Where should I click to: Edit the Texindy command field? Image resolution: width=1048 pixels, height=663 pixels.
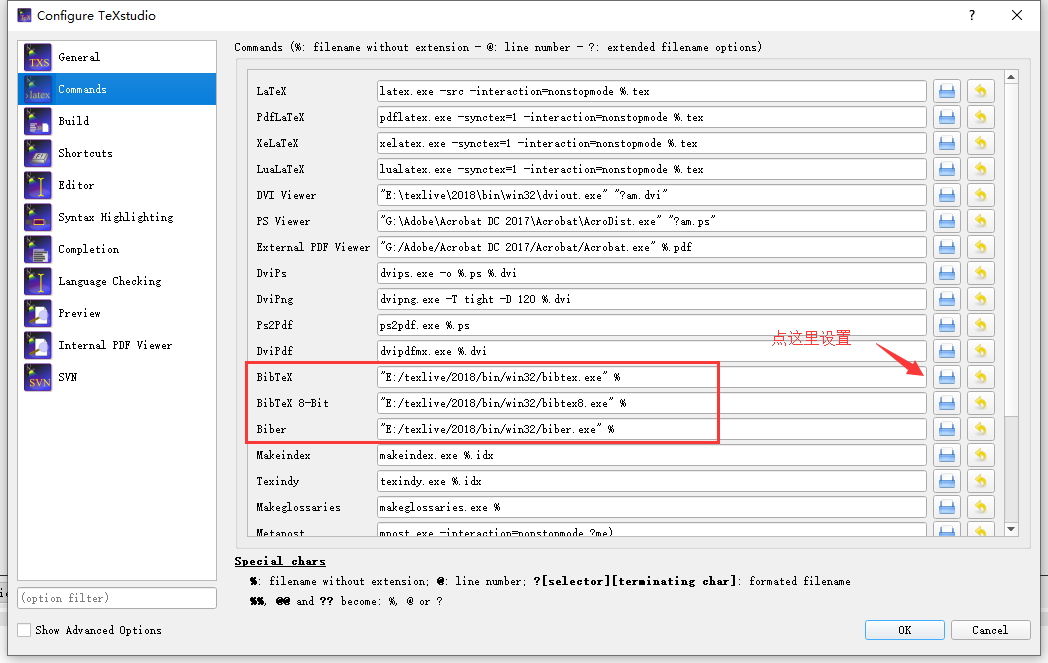652,482
